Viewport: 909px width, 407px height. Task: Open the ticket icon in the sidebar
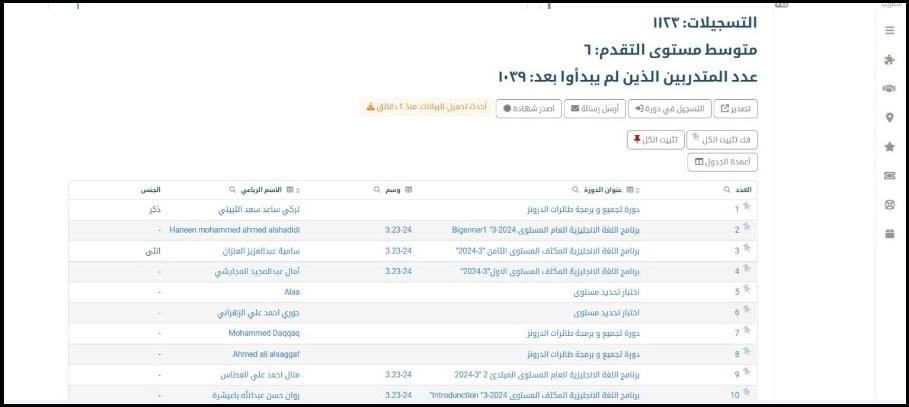889,176
